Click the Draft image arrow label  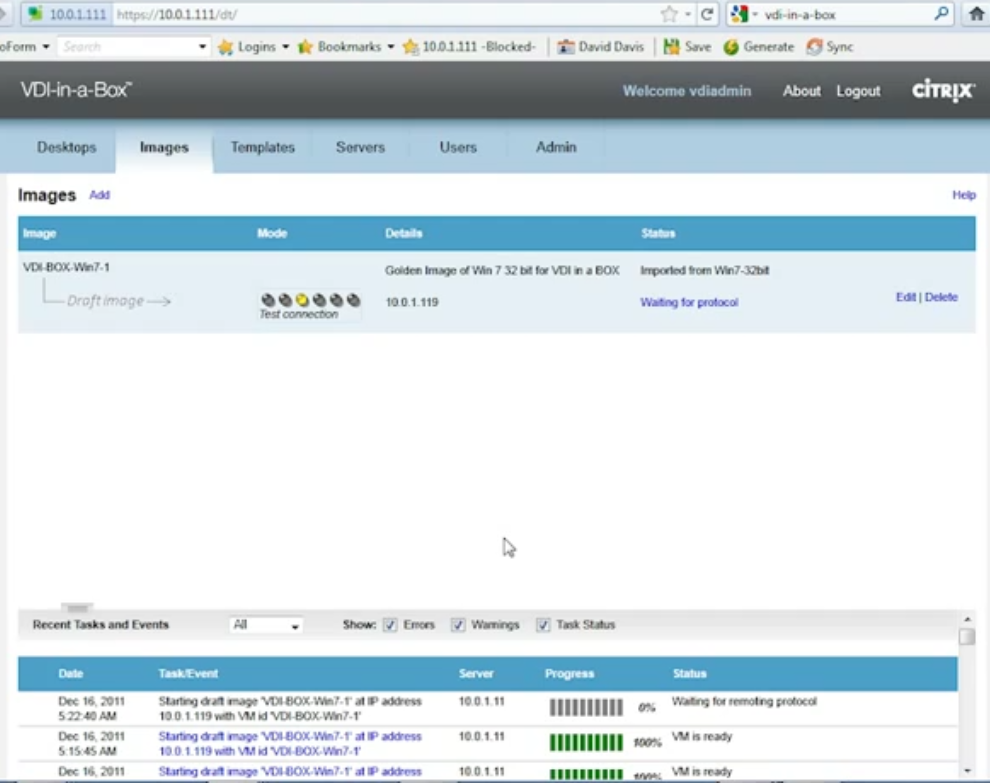[x=119, y=301]
